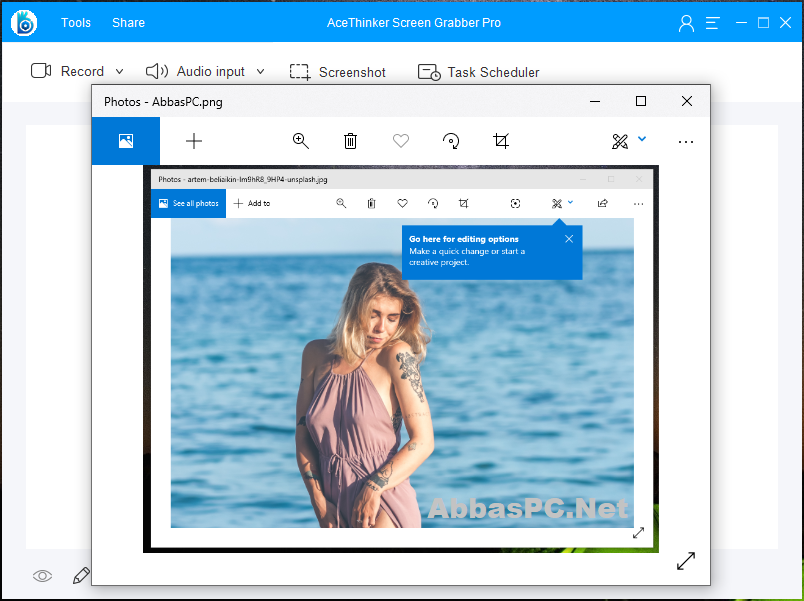Click the Screenshot button label
Viewport: 804px width, 601px height.
[352, 72]
